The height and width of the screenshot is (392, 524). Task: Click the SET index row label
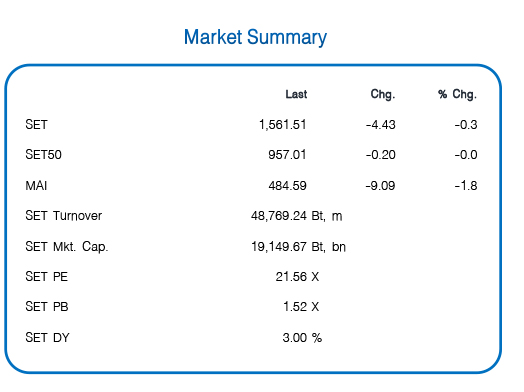[x=36, y=125]
